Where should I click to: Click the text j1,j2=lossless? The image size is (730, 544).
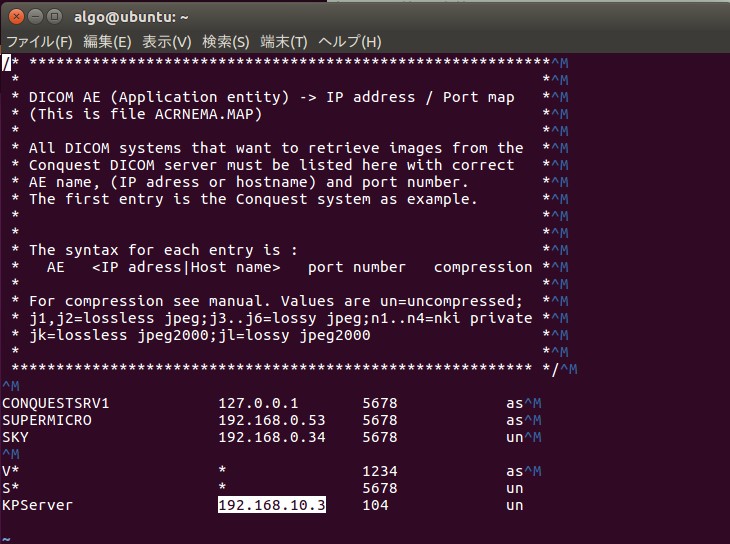(x=92, y=319)
